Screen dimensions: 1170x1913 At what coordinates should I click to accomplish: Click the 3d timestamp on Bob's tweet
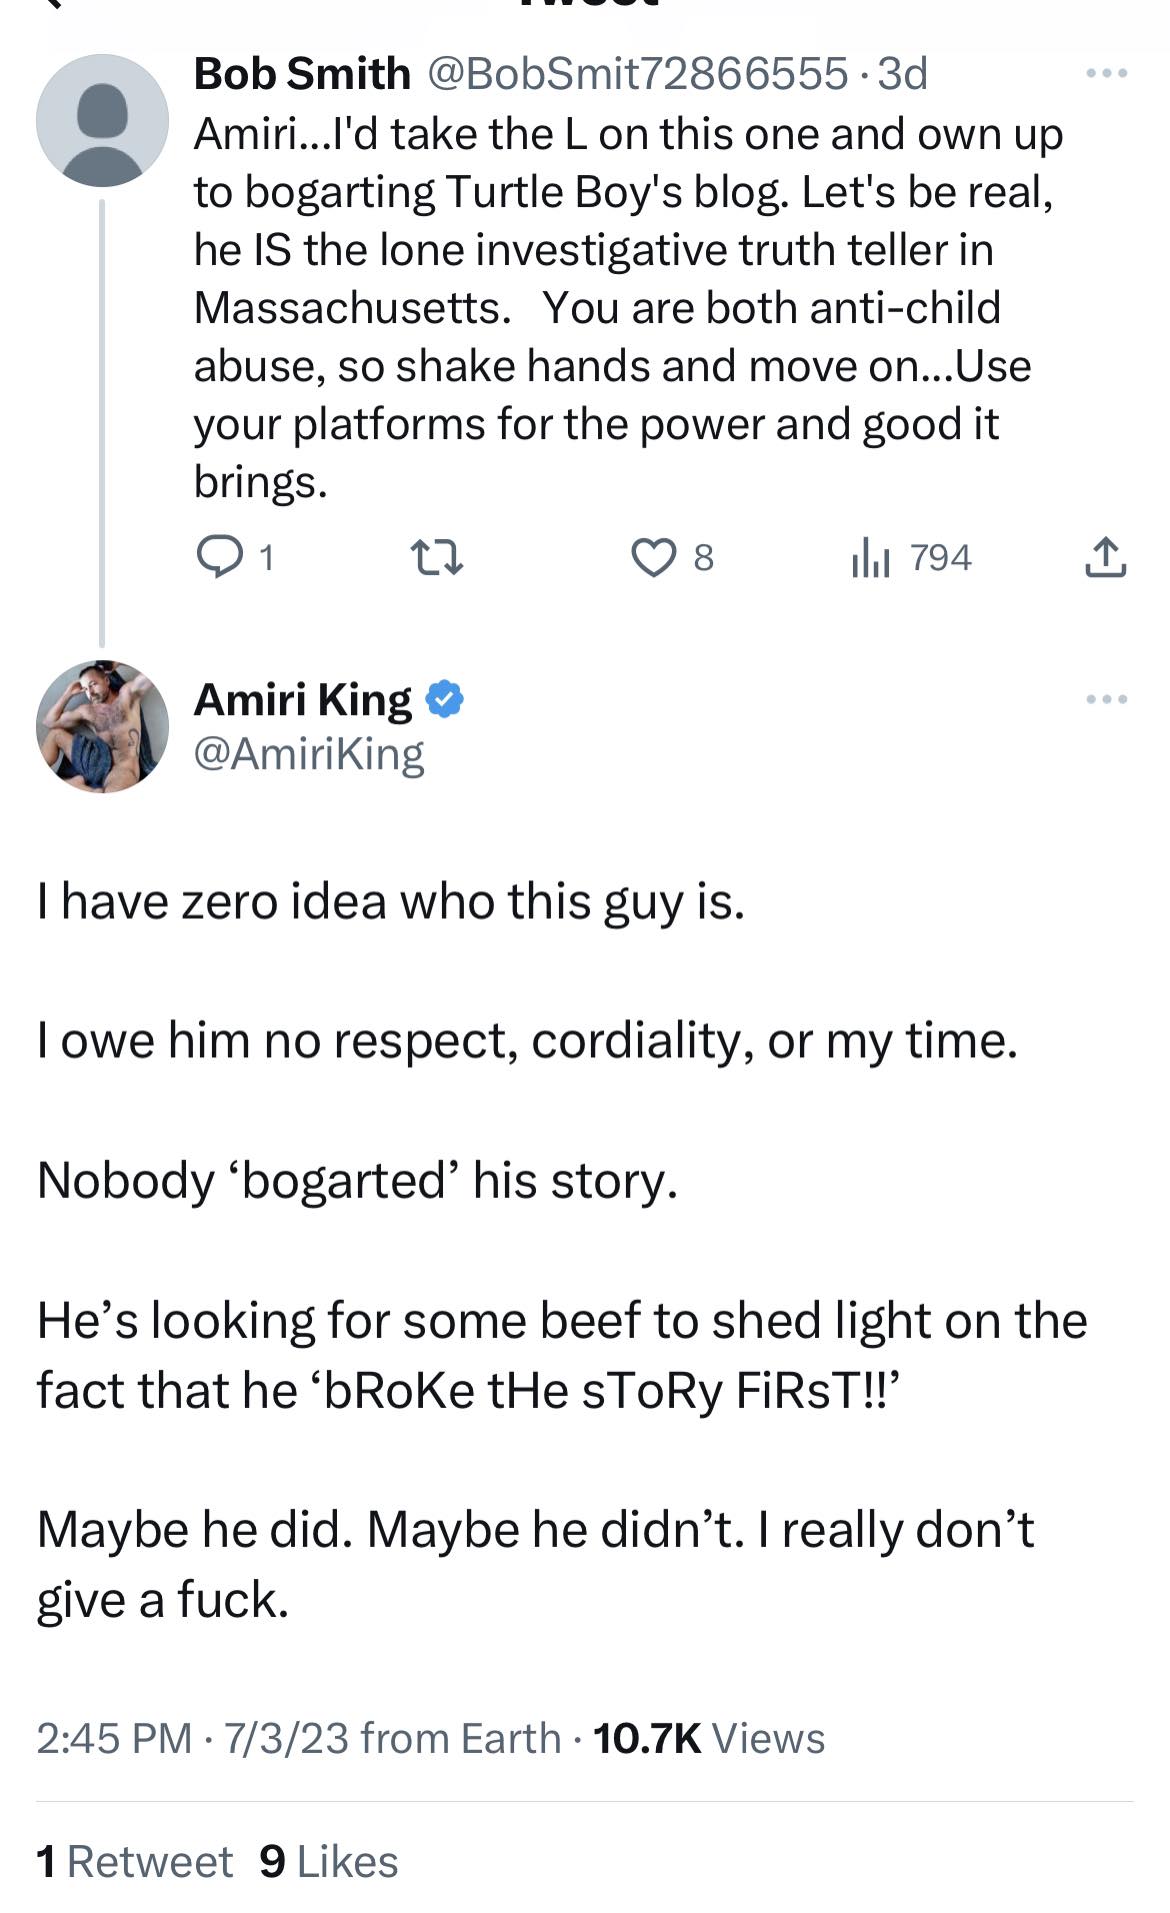pos(902,73)
